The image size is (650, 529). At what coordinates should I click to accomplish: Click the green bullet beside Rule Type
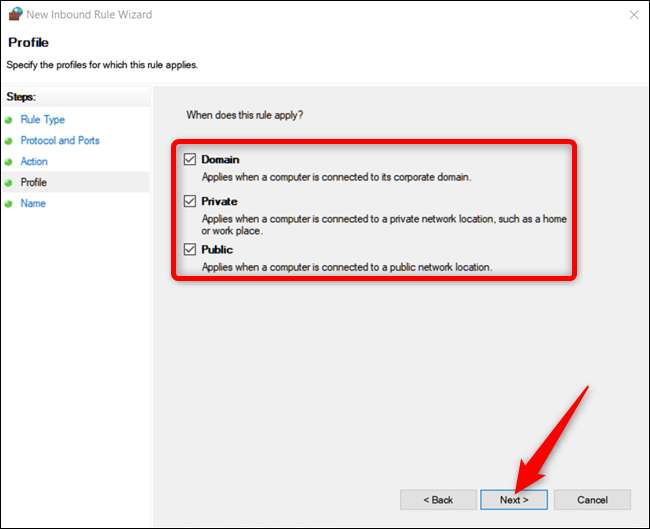pos(10,120)
